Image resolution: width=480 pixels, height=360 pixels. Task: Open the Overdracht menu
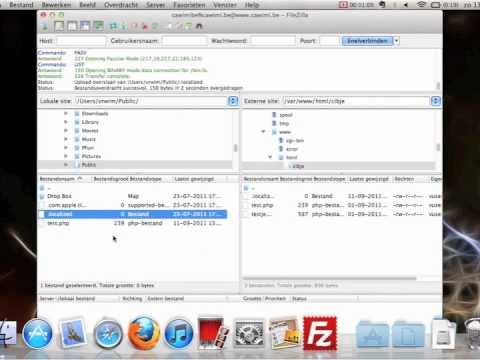click(121, 5)
